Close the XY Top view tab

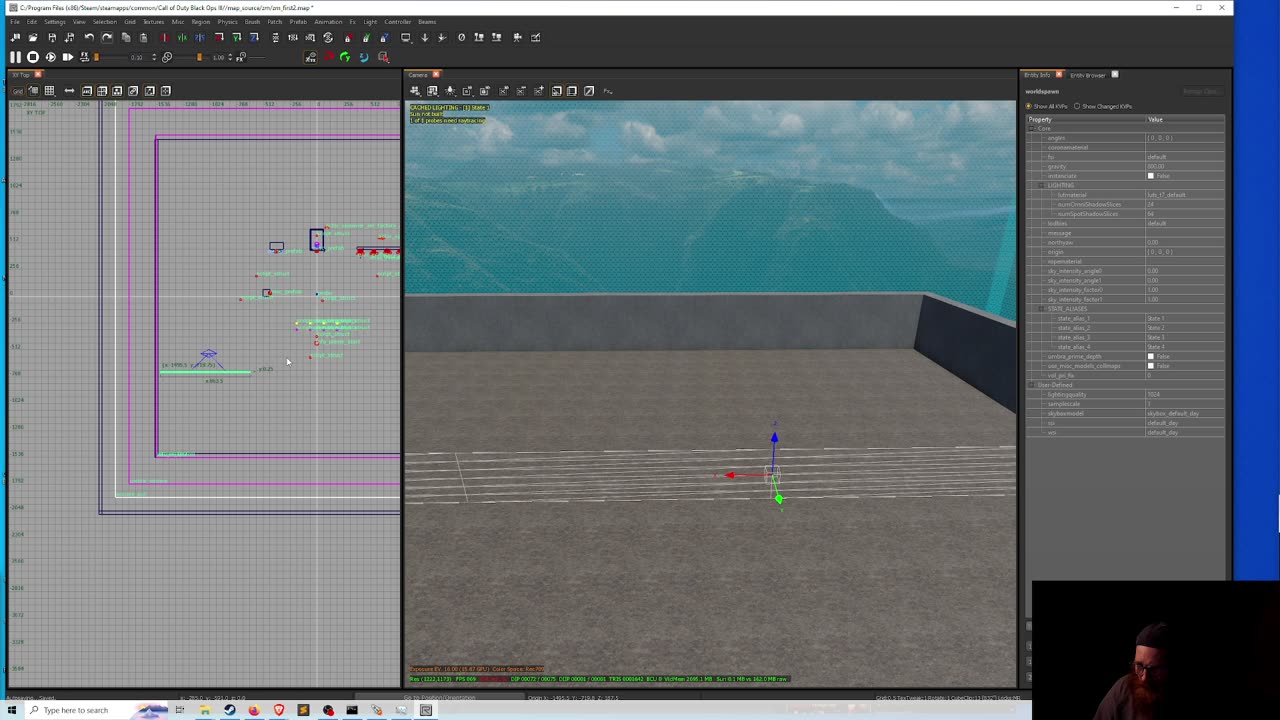click(39, 75)
